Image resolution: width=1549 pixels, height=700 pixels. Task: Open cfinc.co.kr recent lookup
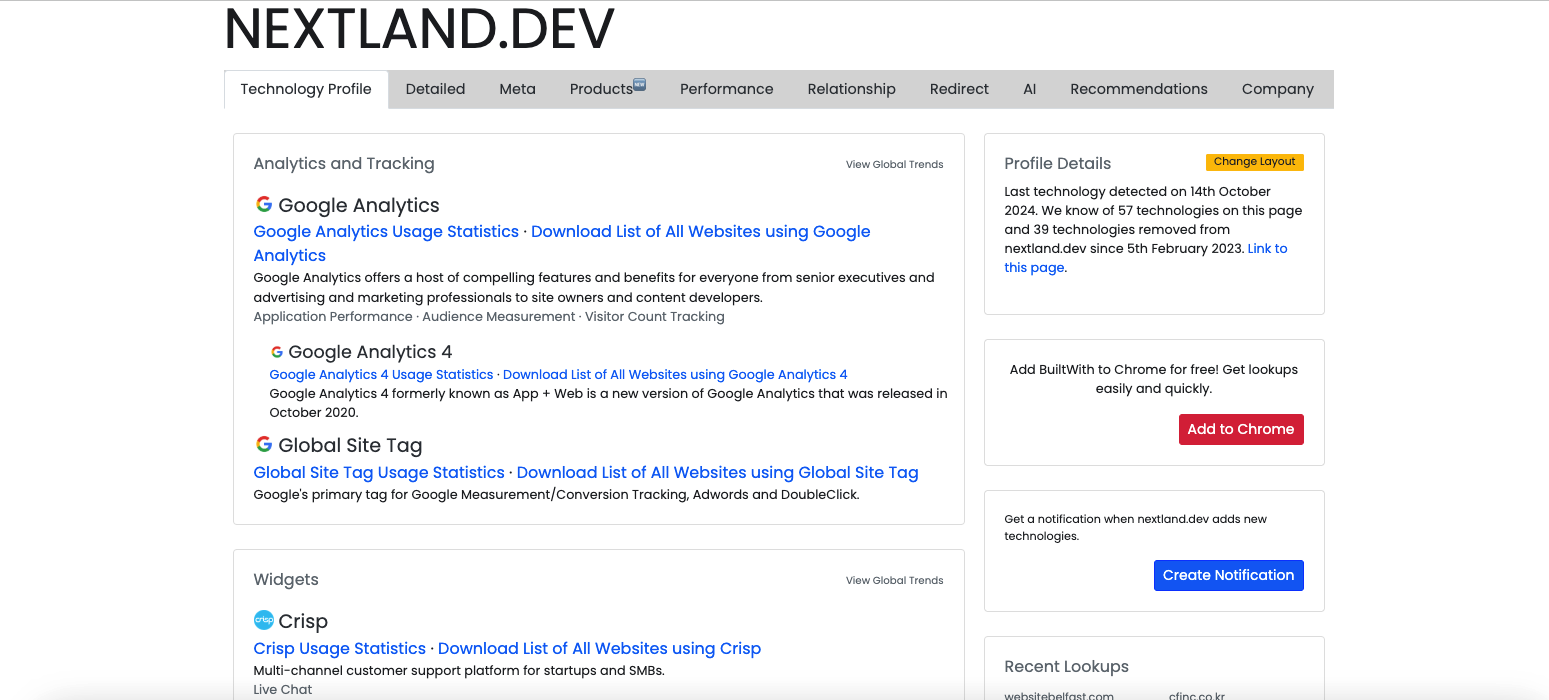tap(1197, 695)
